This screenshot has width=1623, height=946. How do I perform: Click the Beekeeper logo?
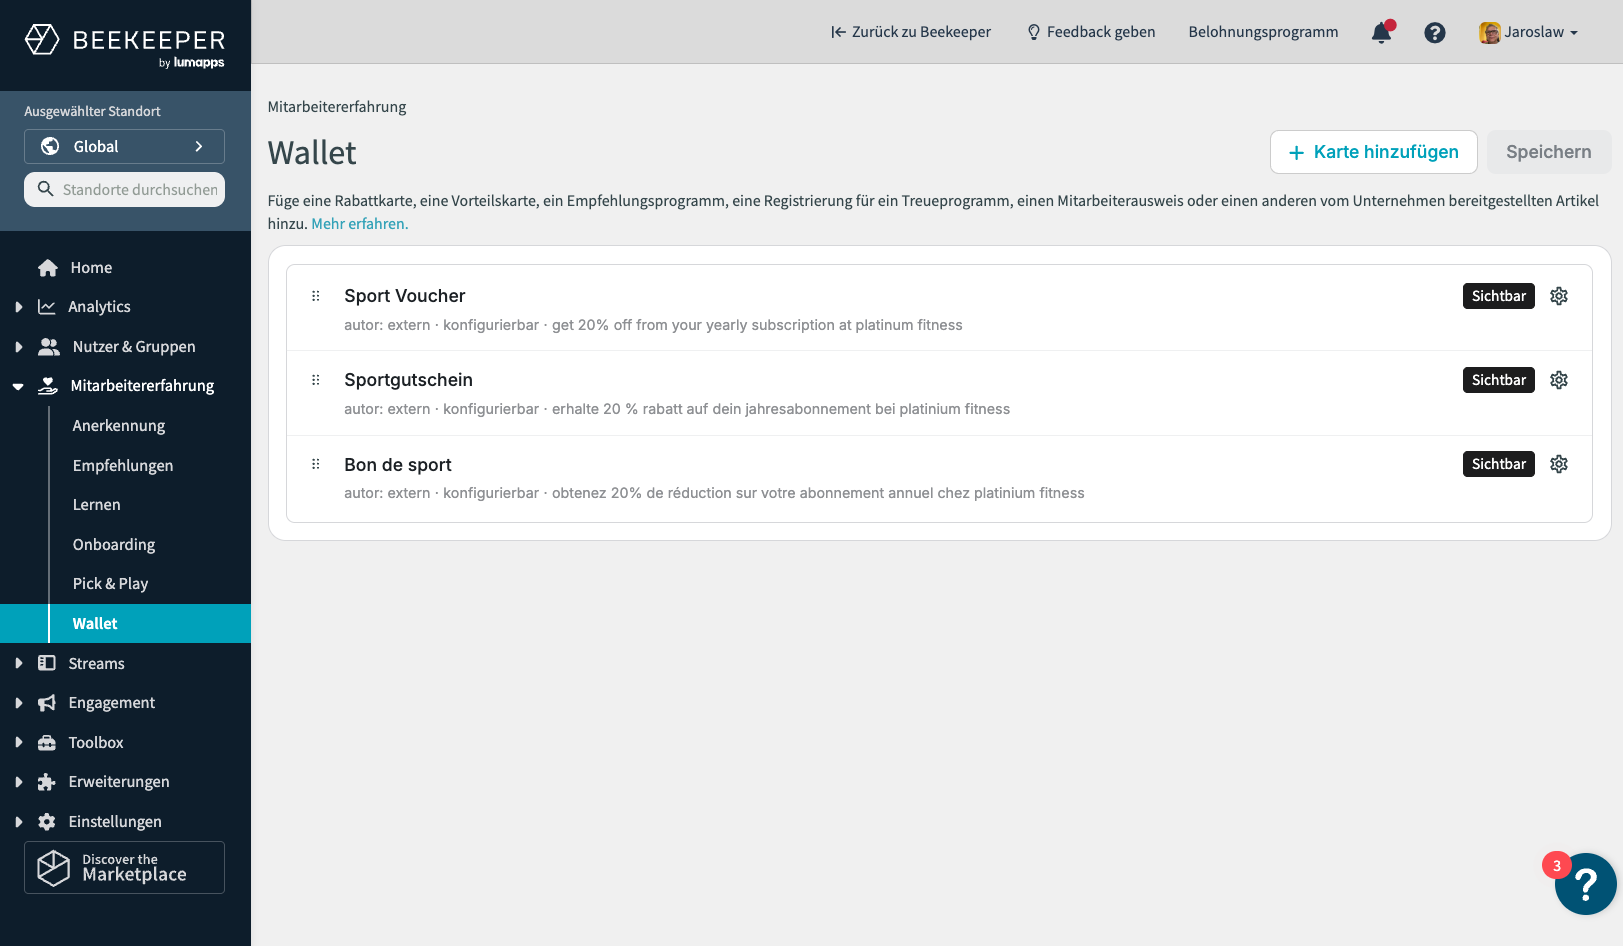pyautogui.click(x=124, y=45)
